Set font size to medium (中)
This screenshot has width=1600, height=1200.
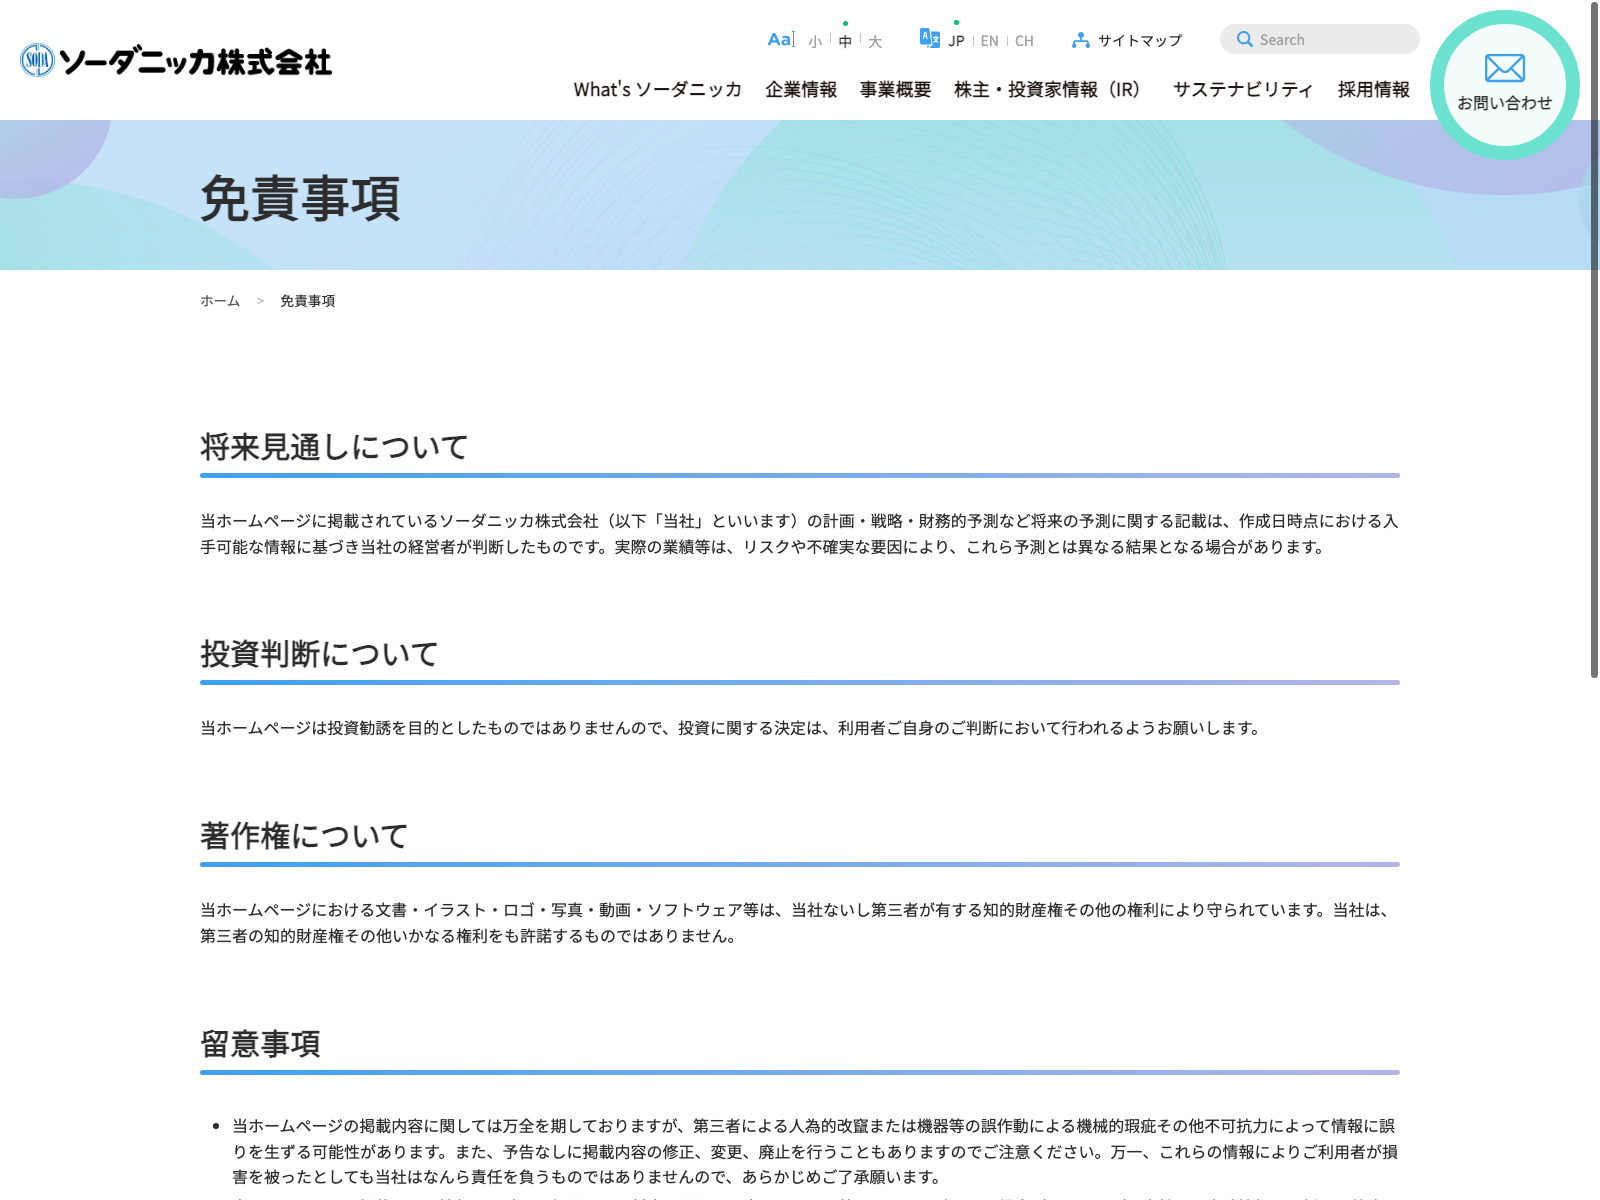(x=845, y=41)
